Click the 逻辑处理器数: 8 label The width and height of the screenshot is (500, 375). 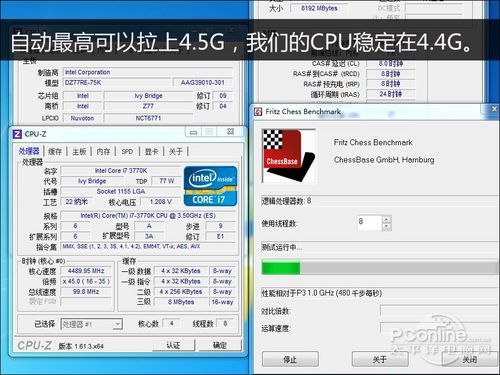pos(286,201)
